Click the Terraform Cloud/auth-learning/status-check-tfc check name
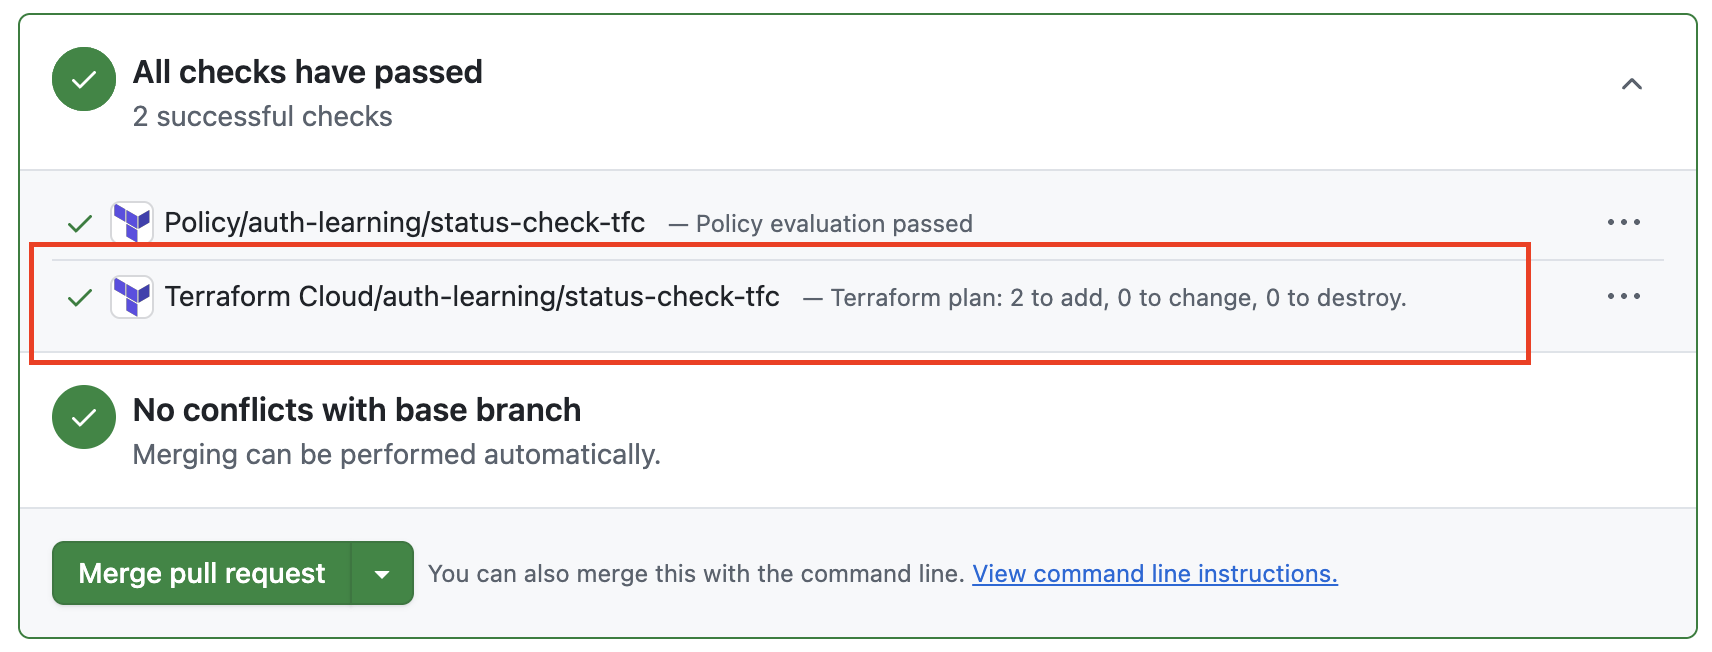1712x652 pixels. point(472,297)
